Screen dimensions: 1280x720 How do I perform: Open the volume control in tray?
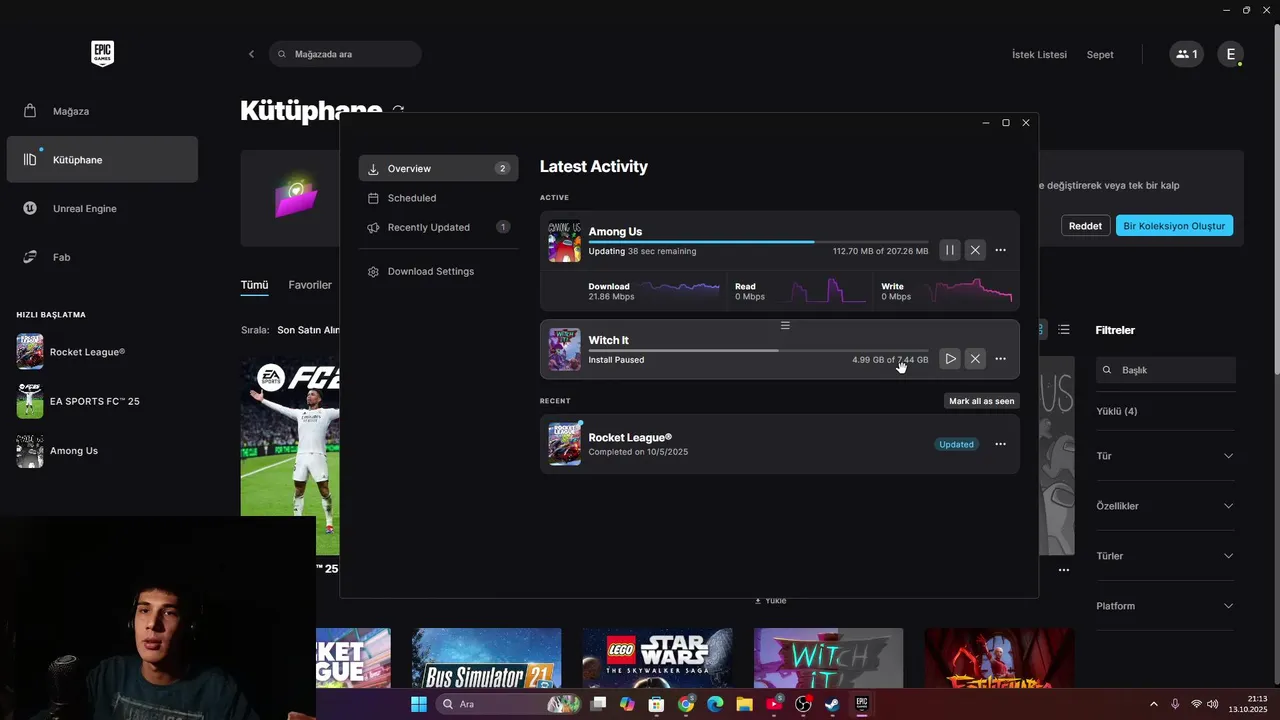(1213, 704)
